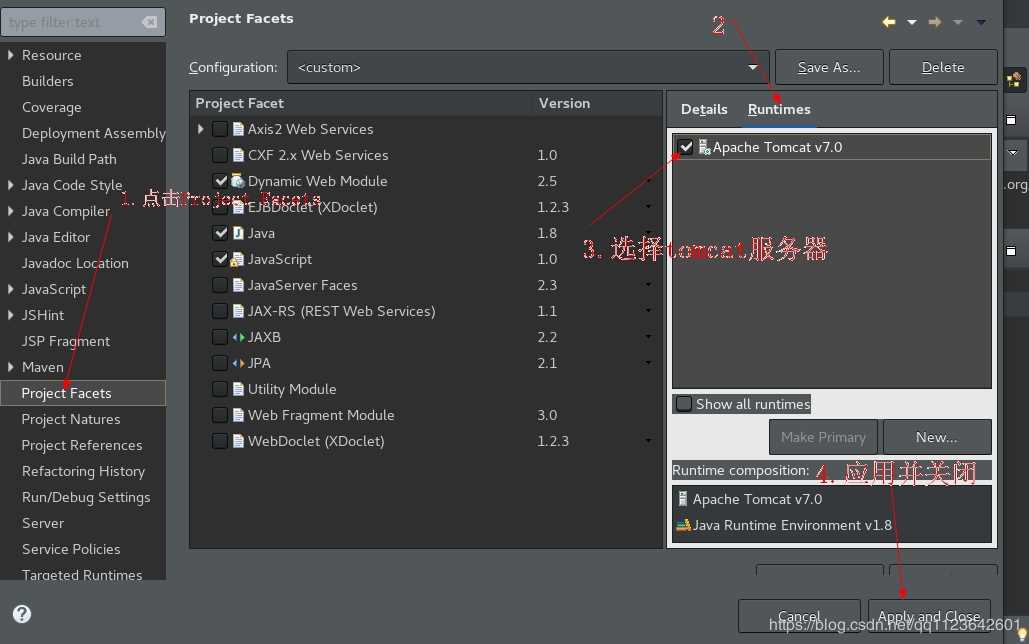Enable the CXF 2.x Web Services checkbox

pos(220,156)
